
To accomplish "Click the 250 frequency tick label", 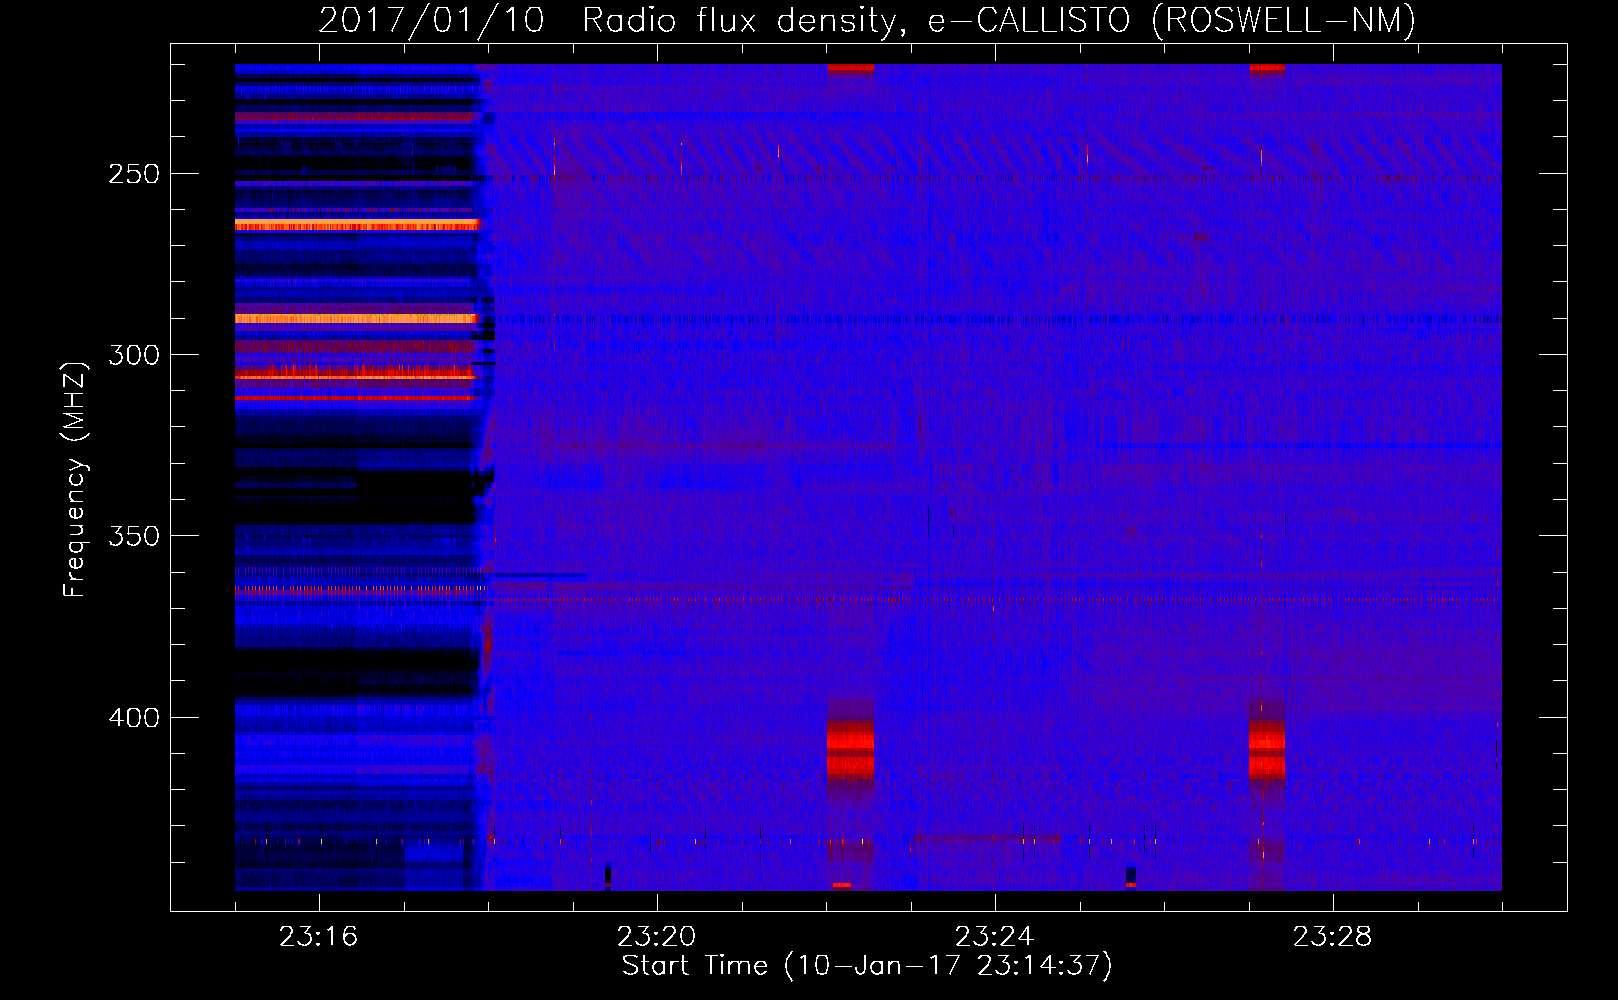I will [x=134, y=174].
